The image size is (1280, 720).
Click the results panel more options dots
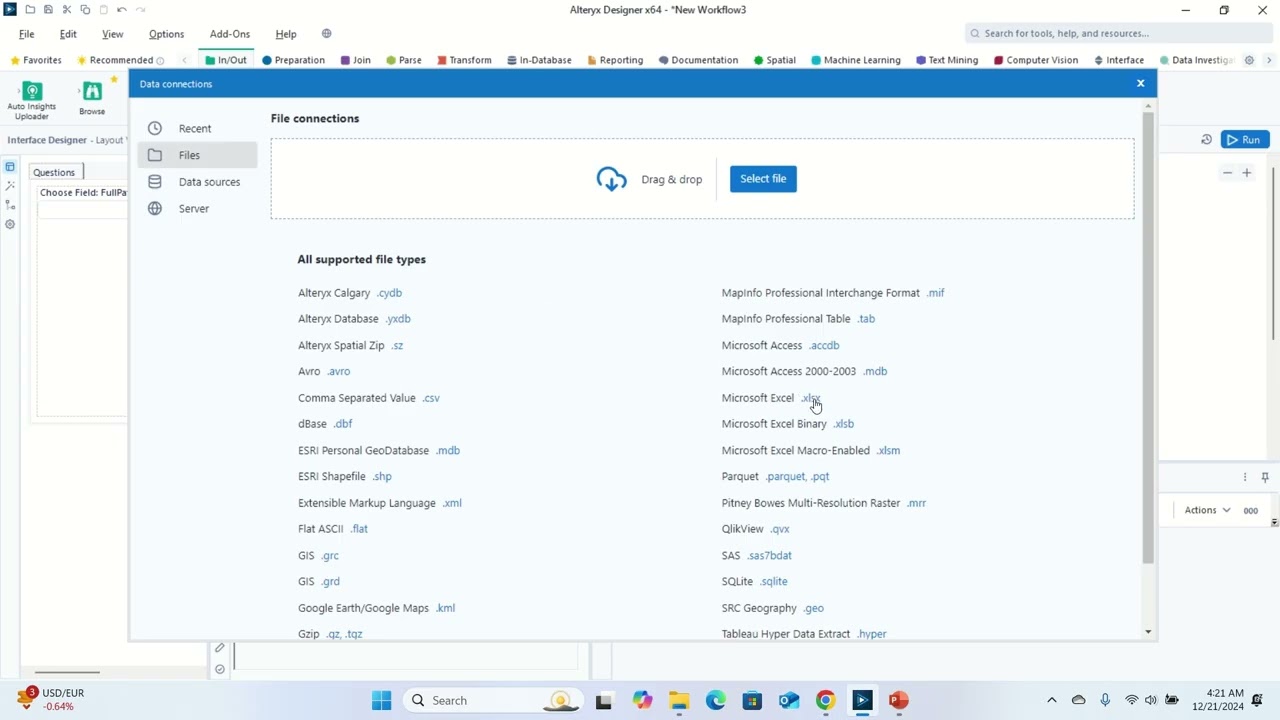point(1245,477)
